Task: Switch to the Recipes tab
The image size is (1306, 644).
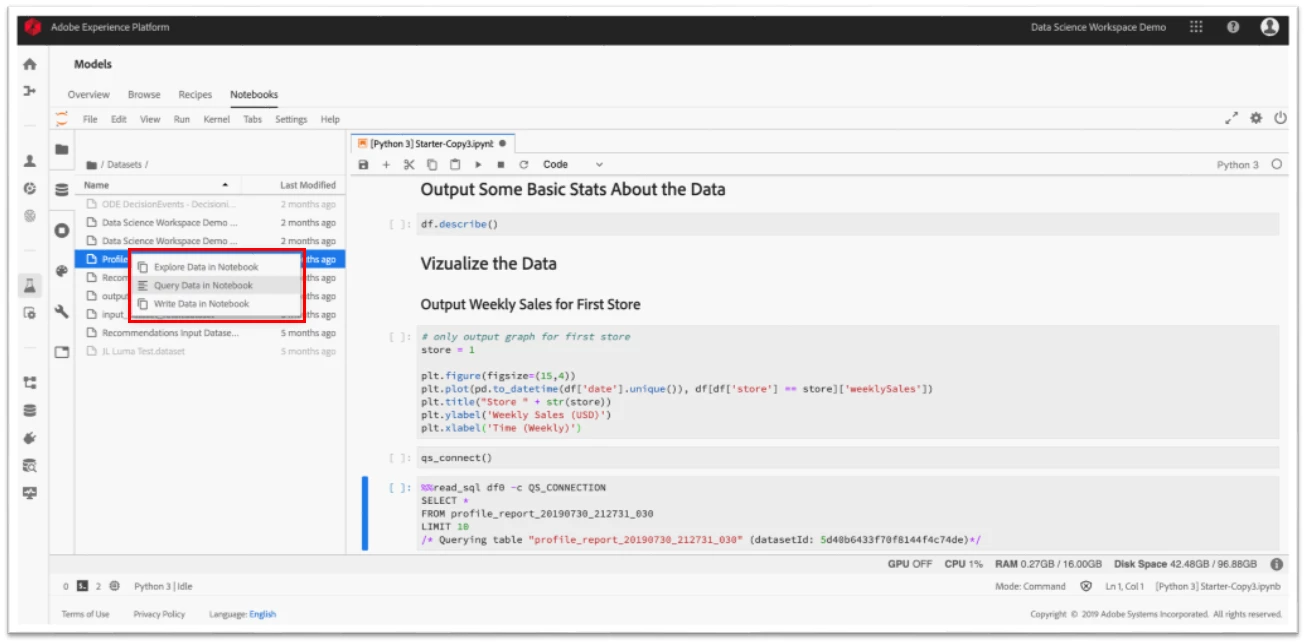Action: 195,95
